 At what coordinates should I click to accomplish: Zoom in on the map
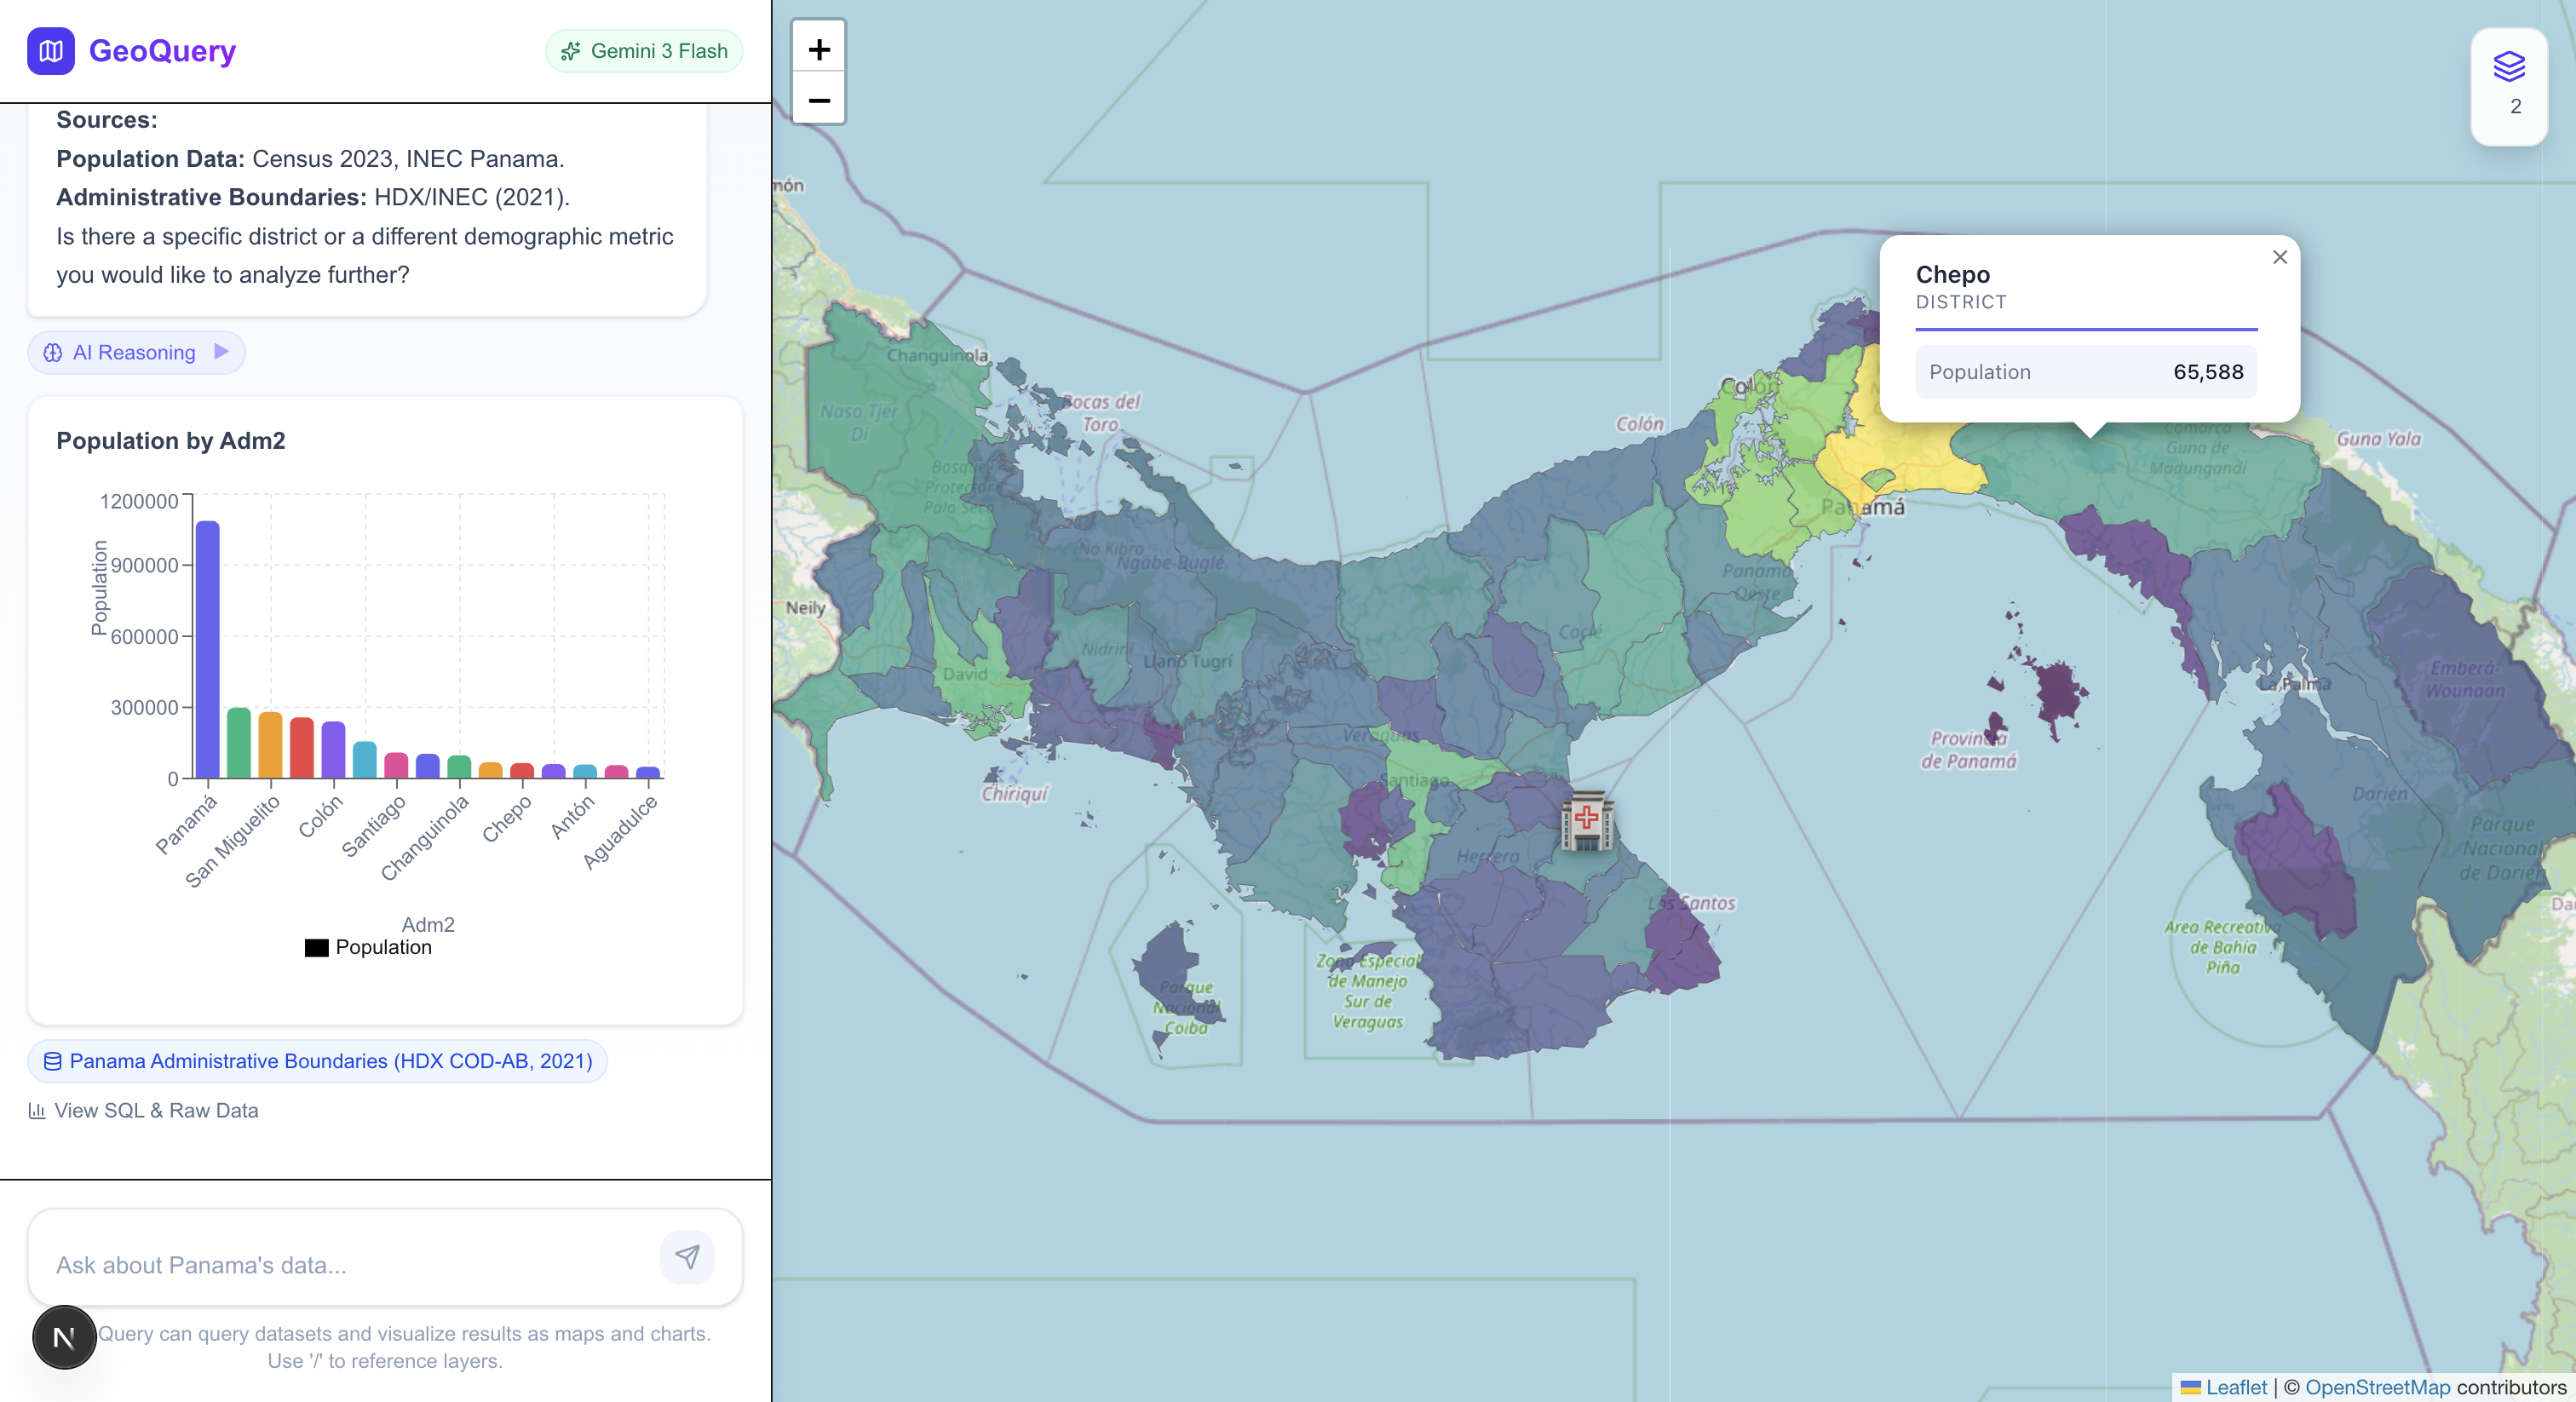click(x=818, y=49)
